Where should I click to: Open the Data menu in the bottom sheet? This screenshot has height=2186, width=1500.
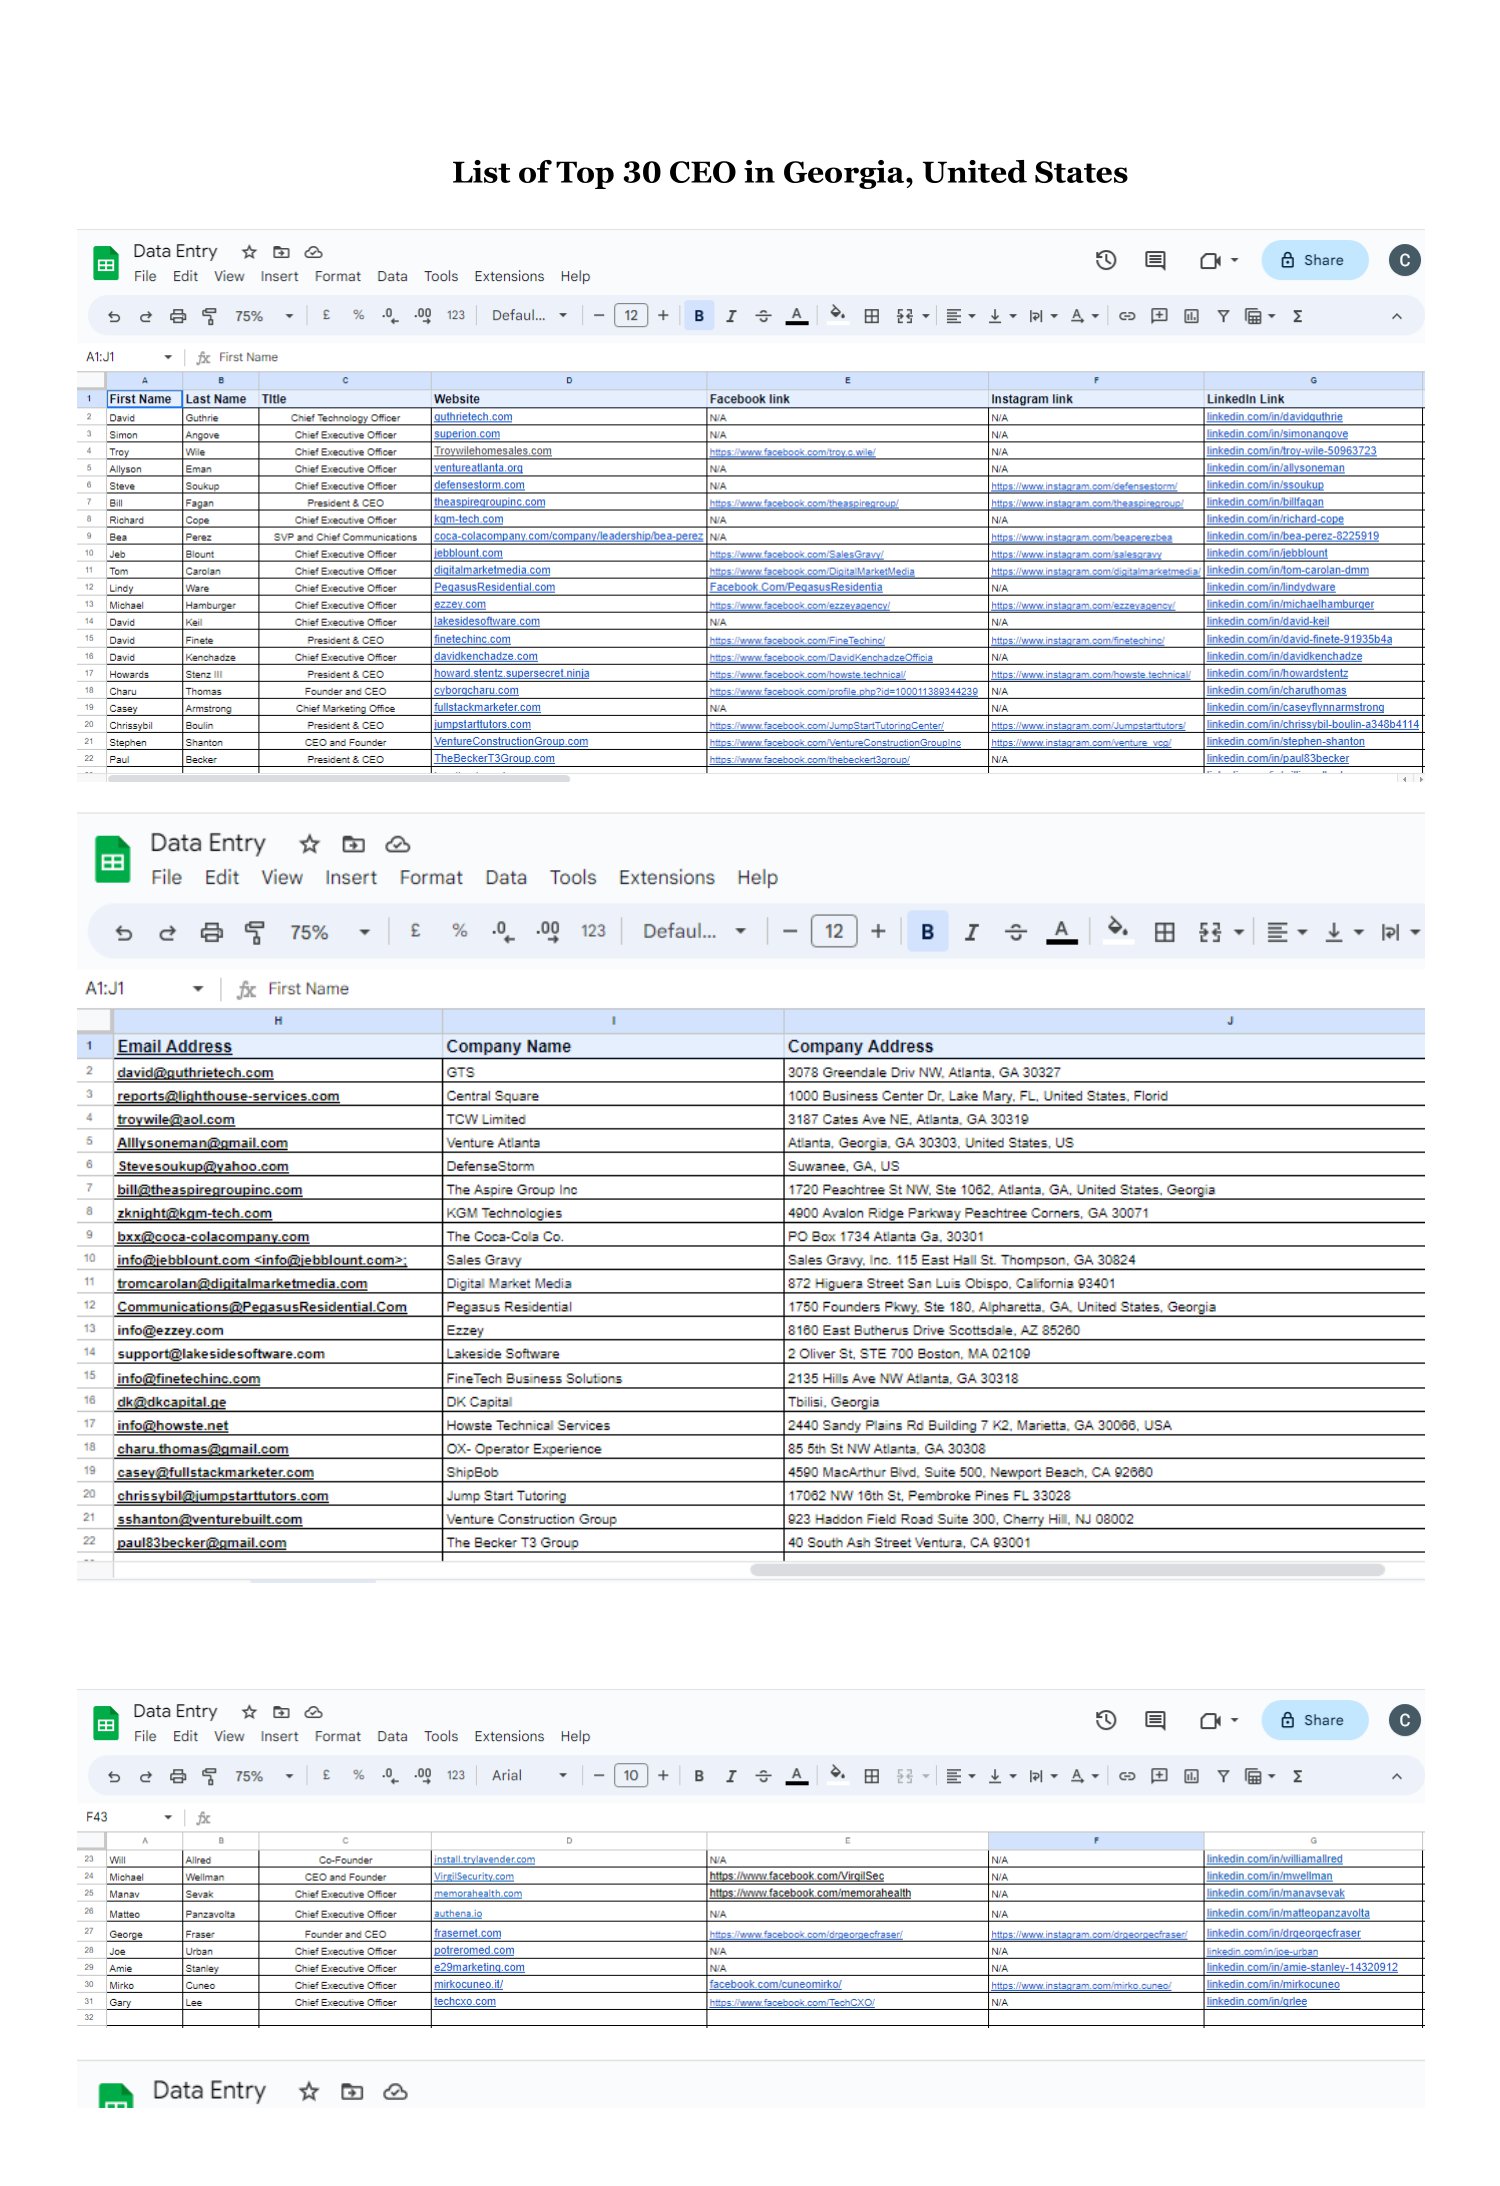[x=392, y=1737]
